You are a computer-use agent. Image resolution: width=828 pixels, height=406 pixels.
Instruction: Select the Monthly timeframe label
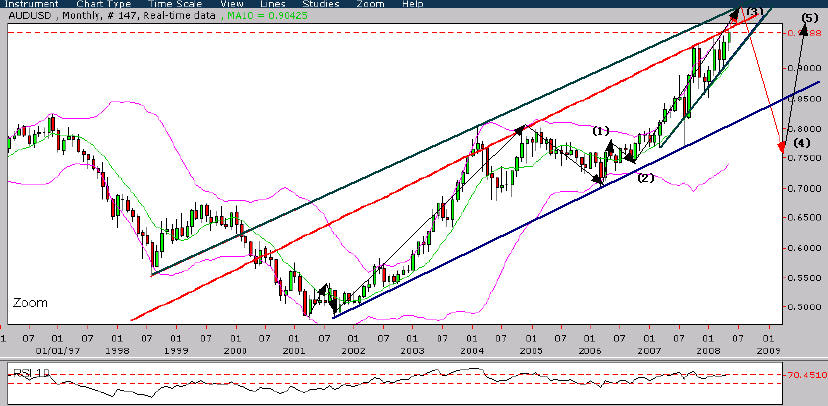(80, 15)
